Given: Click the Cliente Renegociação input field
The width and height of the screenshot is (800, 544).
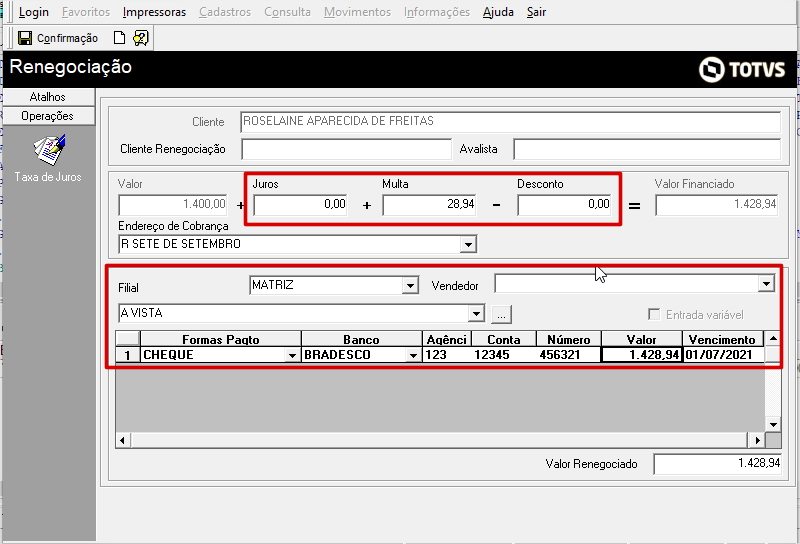Looking at the screenshot, I should 346,150.
